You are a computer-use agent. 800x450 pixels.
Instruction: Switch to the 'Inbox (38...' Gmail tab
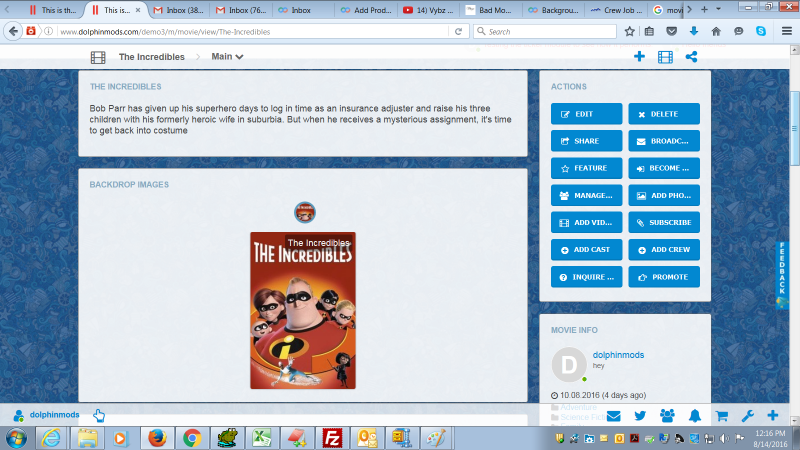tap(179, 10)
